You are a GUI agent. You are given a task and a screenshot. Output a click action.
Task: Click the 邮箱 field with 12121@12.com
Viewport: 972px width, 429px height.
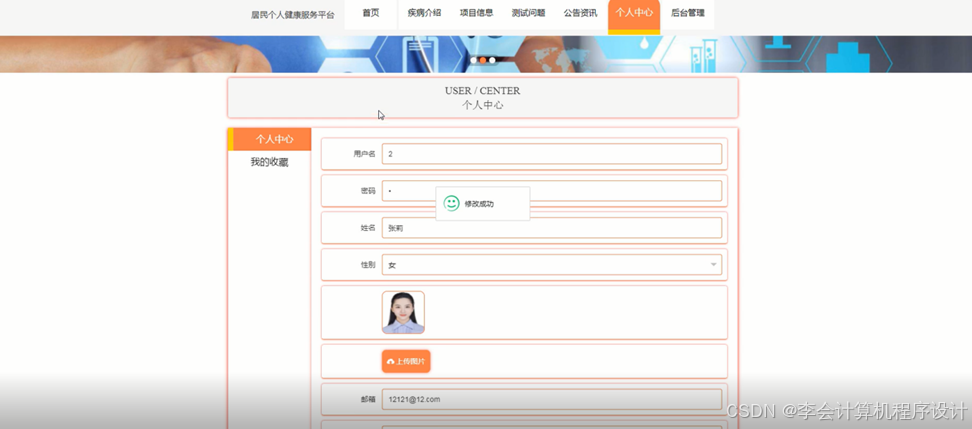[552, 399]
